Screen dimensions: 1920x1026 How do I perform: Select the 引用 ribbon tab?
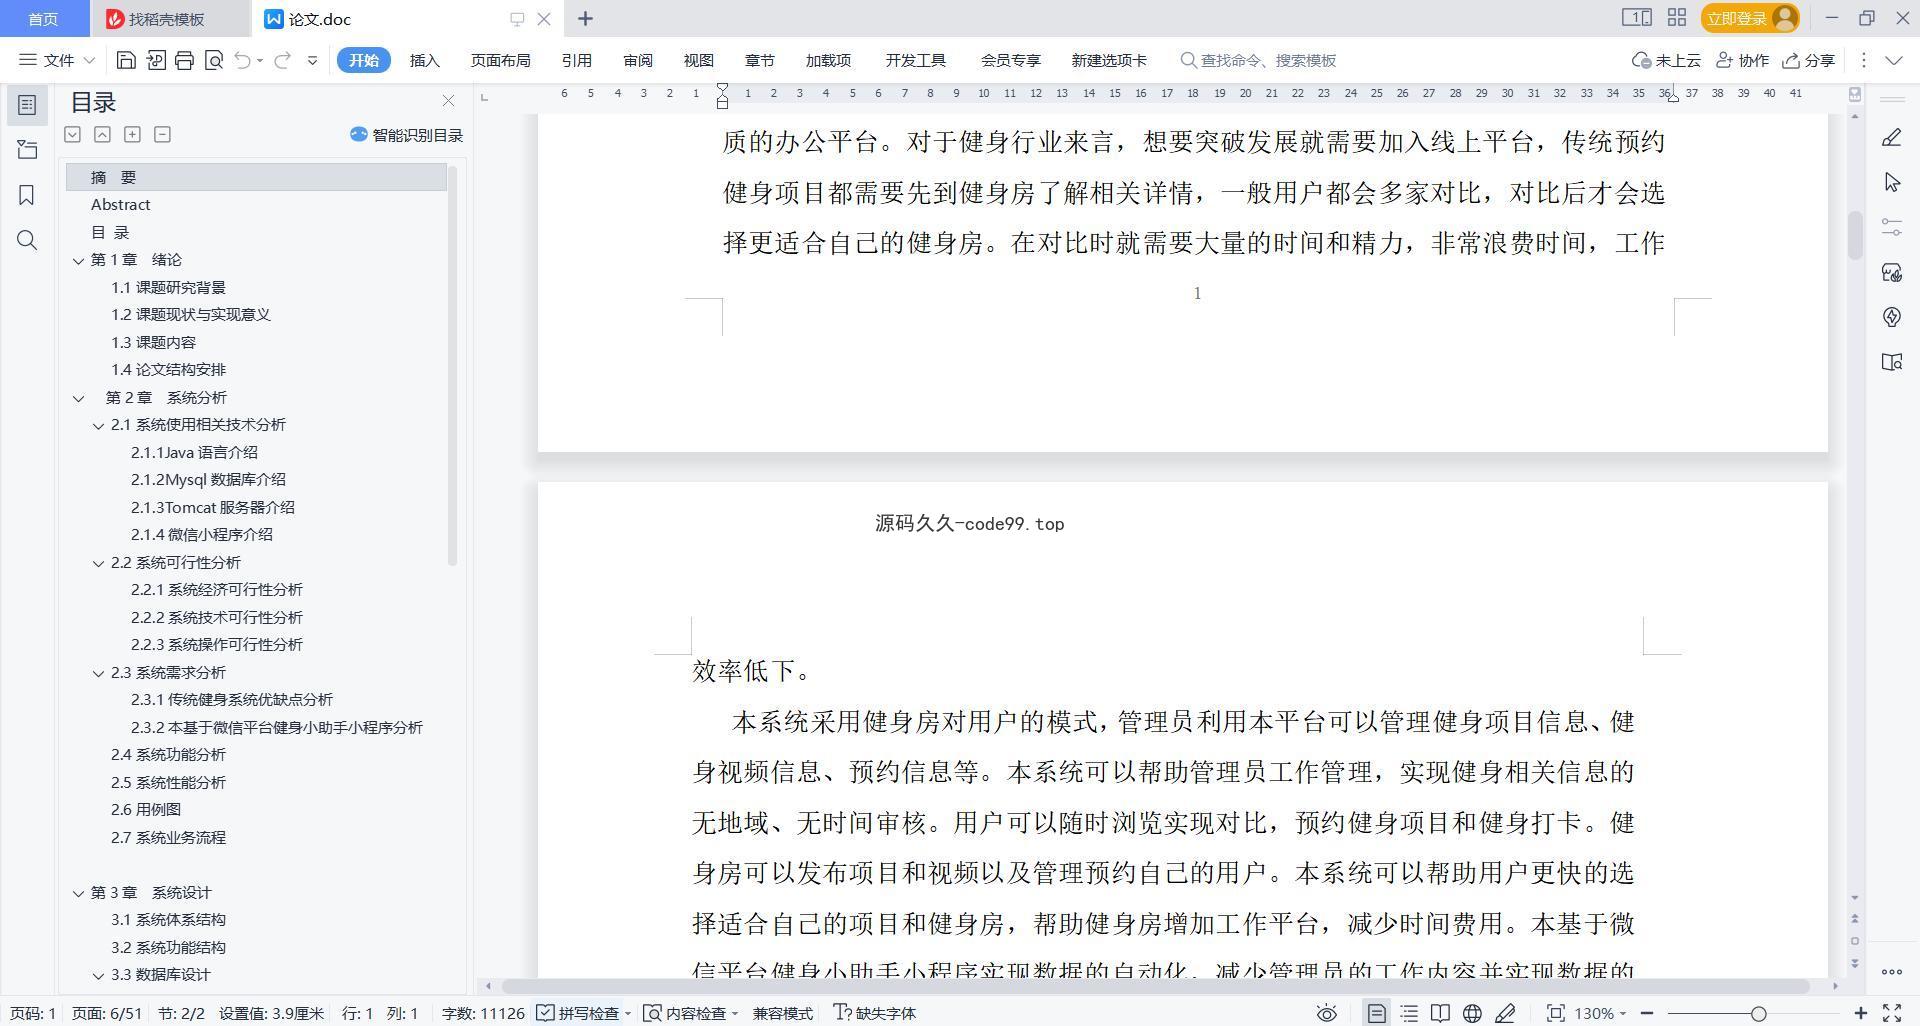[x=576, y=60]
